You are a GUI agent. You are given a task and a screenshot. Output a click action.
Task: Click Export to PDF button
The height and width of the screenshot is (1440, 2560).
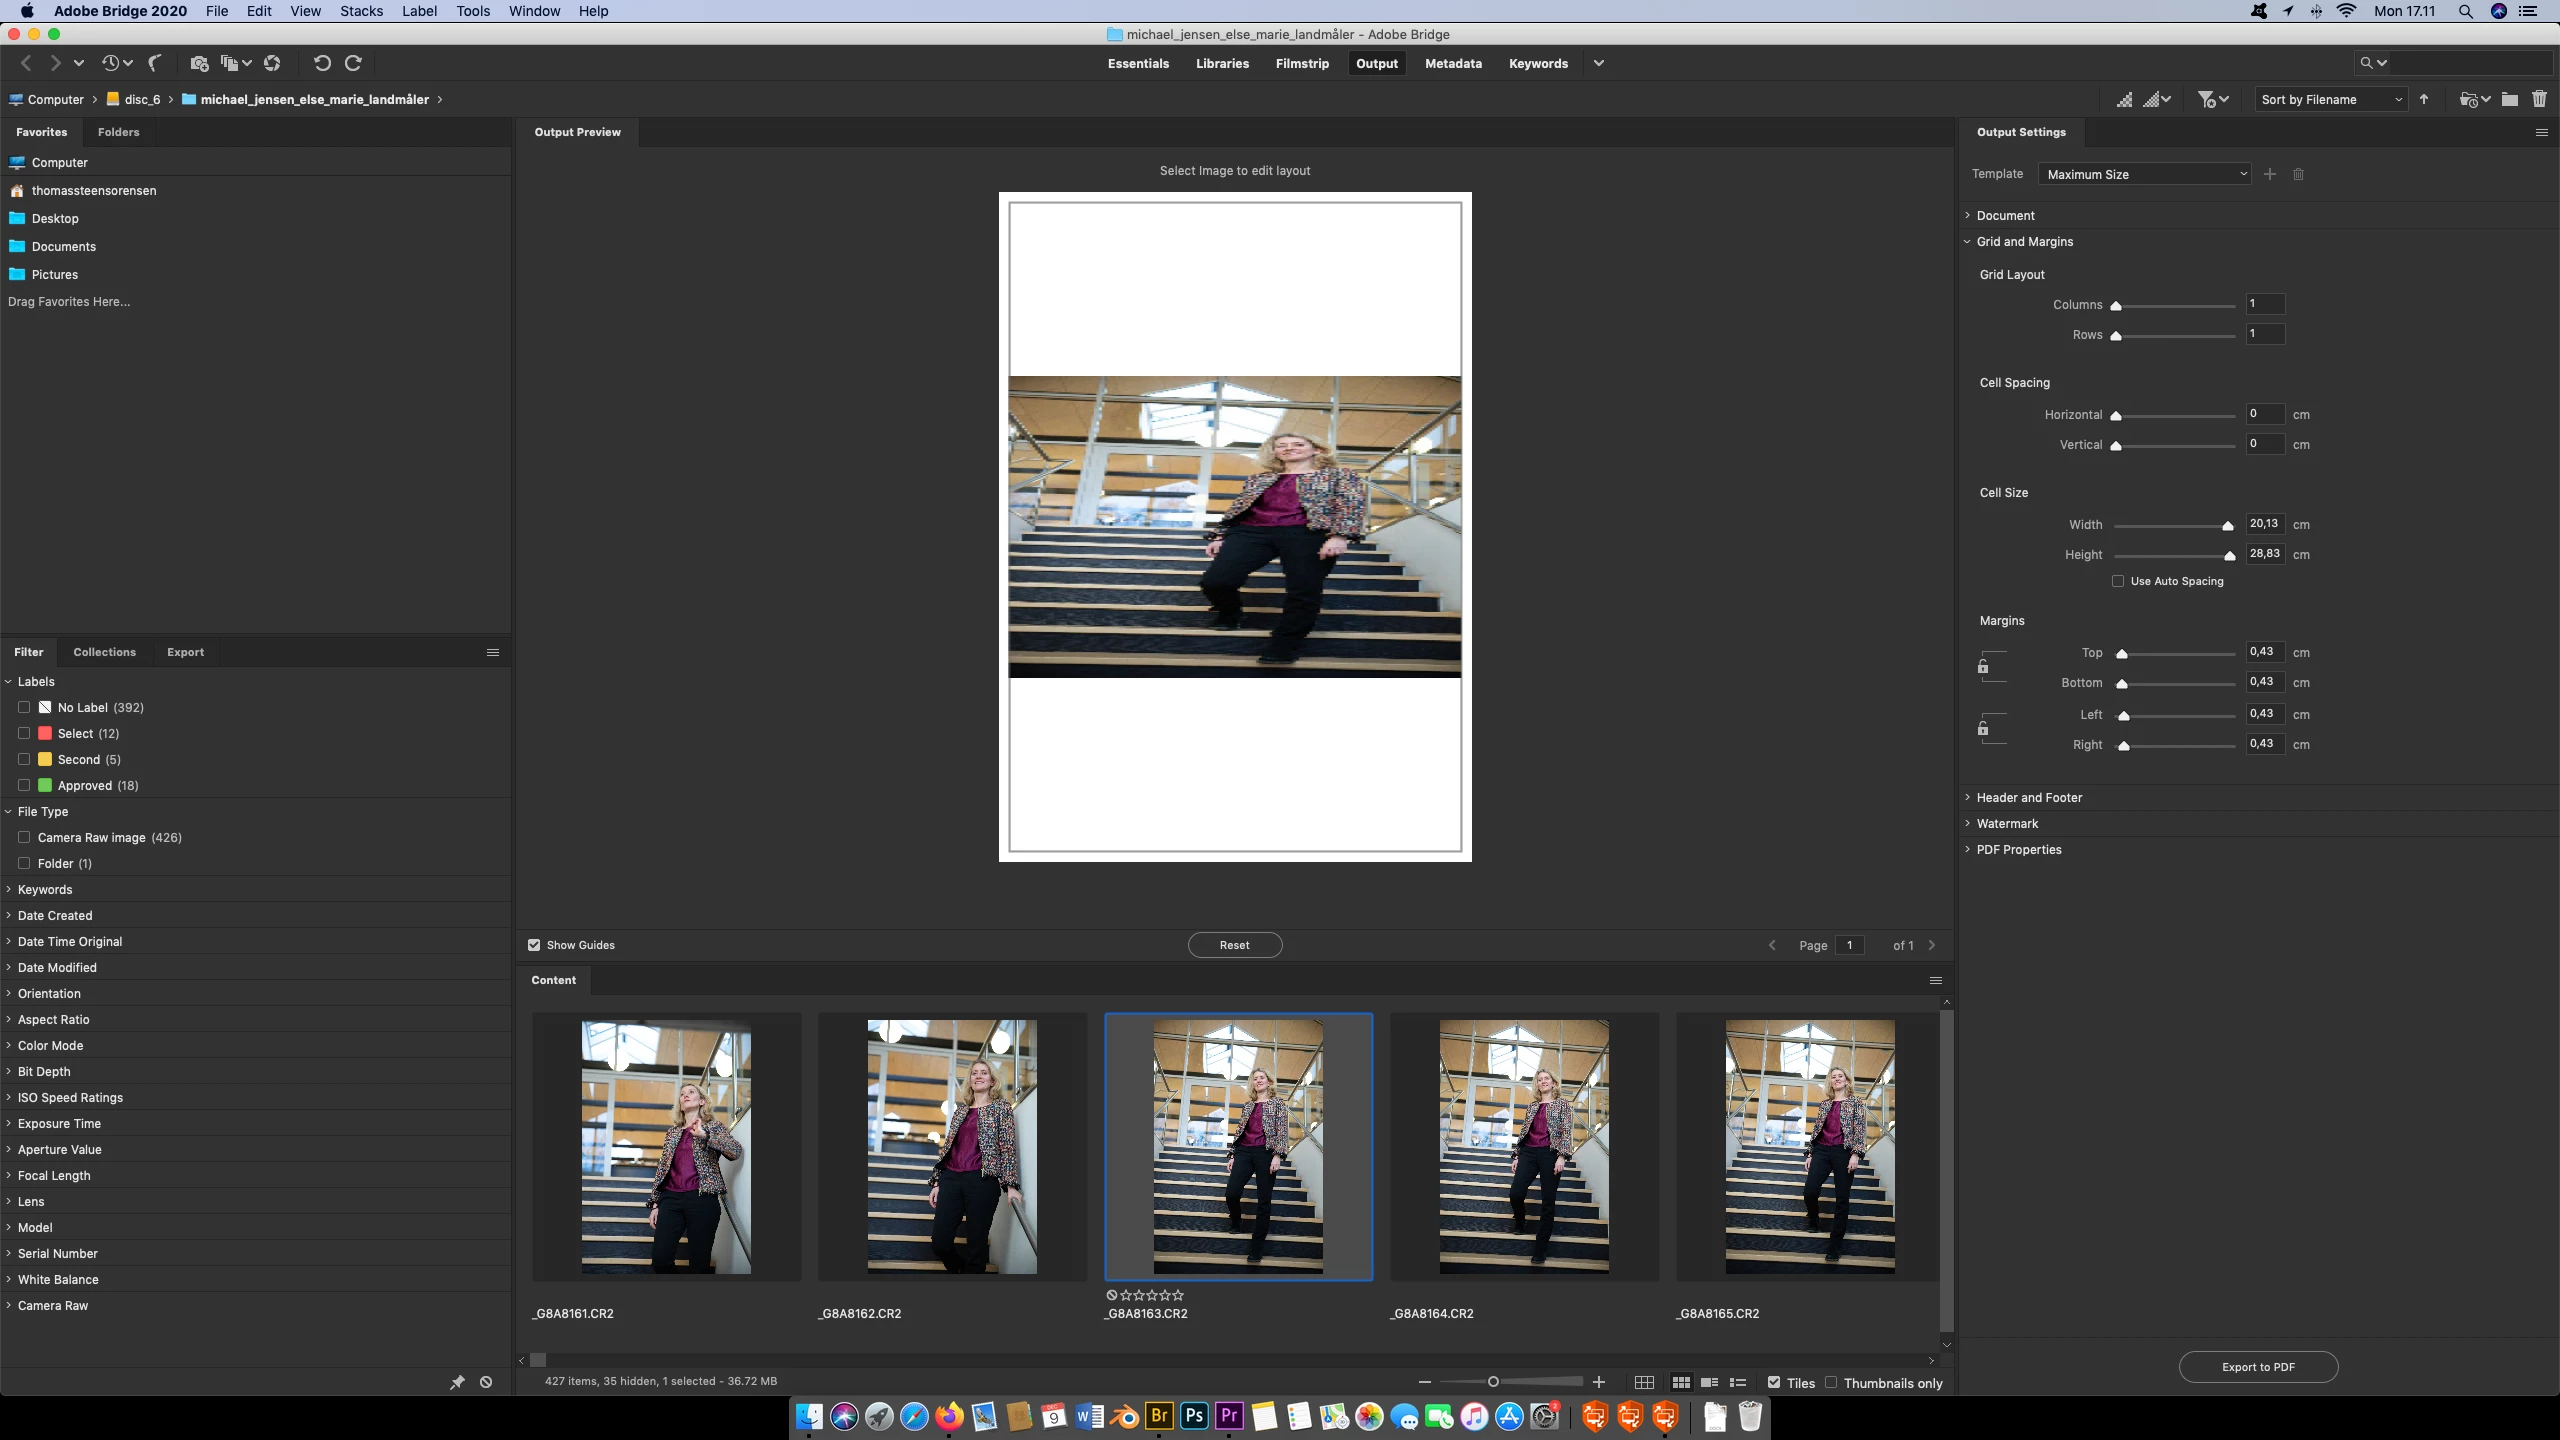pos(2258,1367)
